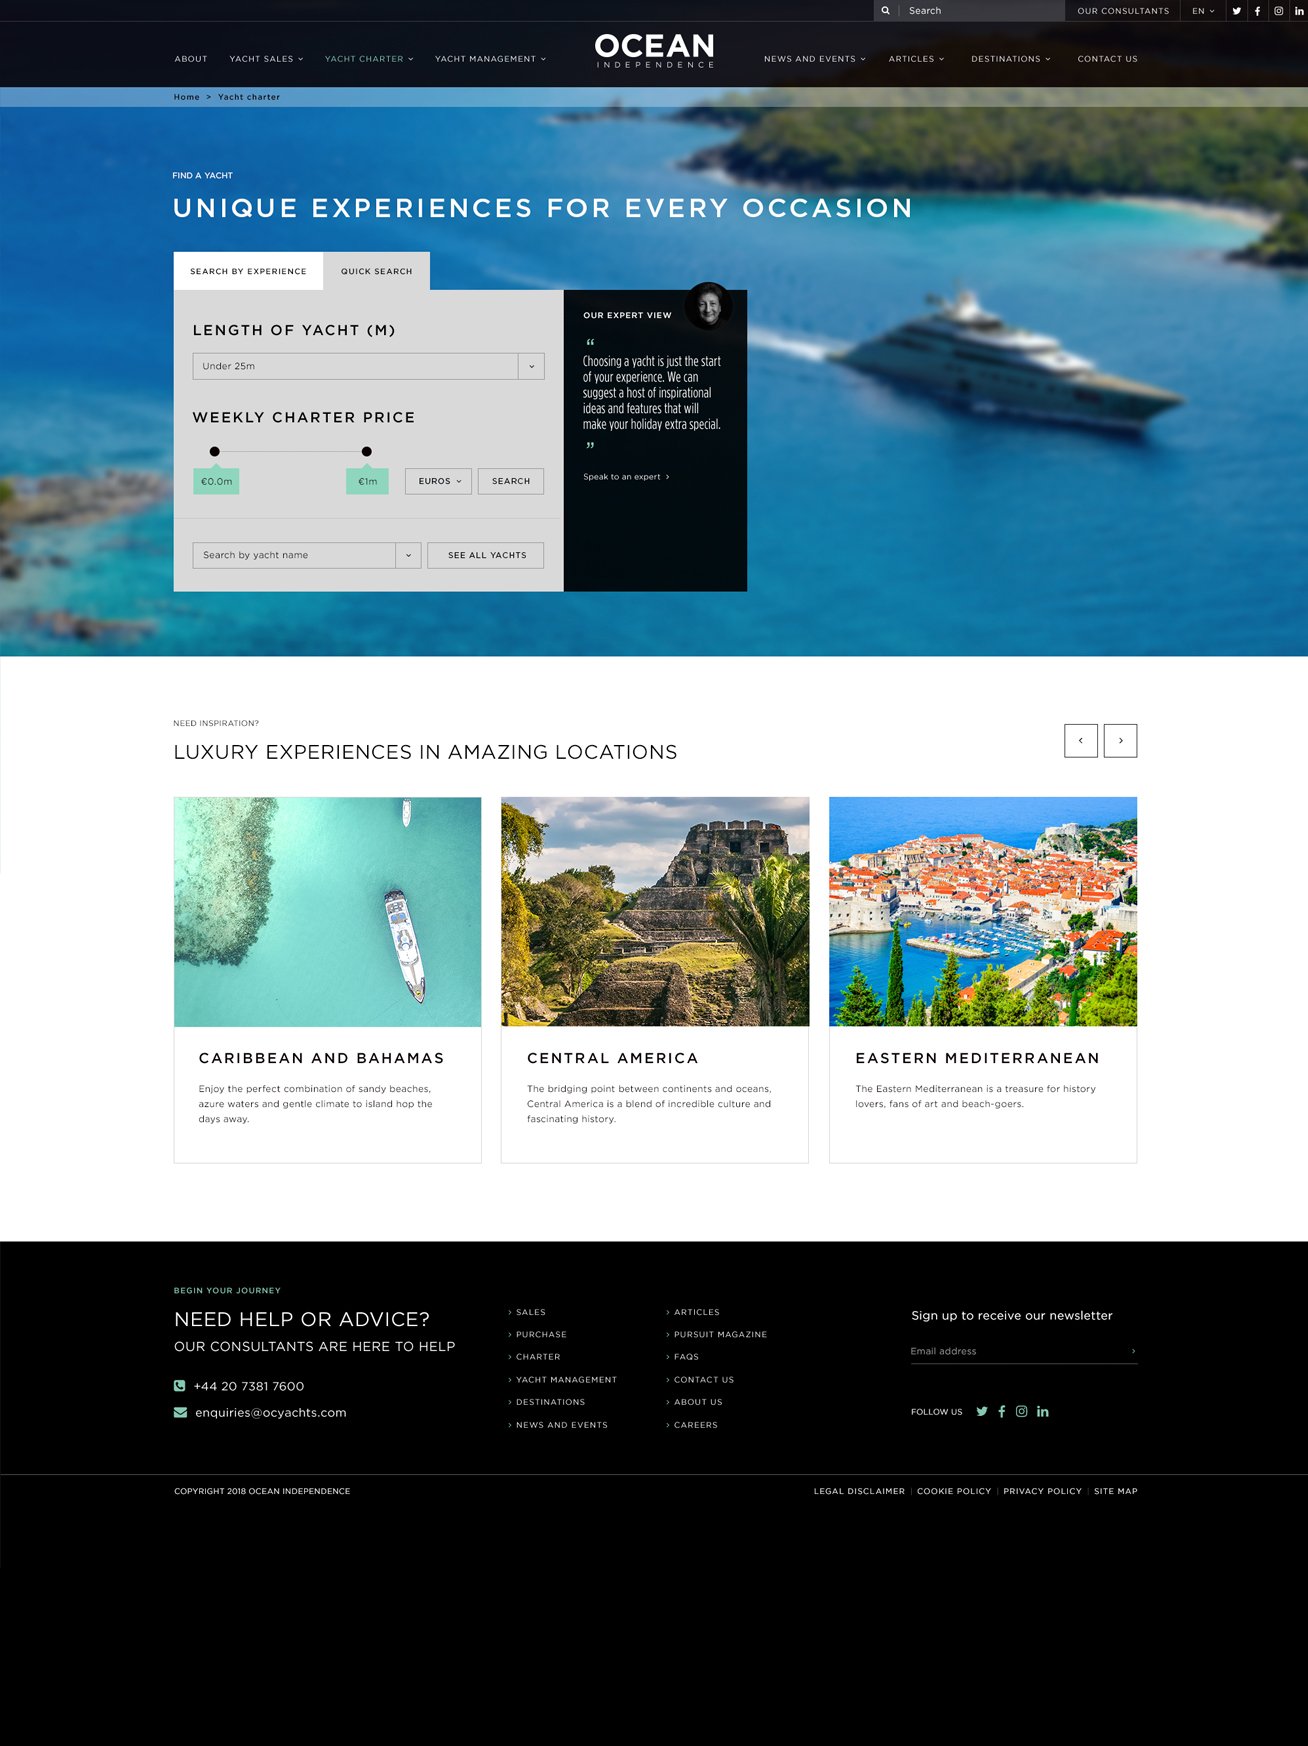Screen dimensions: 1308x1746
Task: Click the footer Instagram icon
Action: coord(1021,1411)
